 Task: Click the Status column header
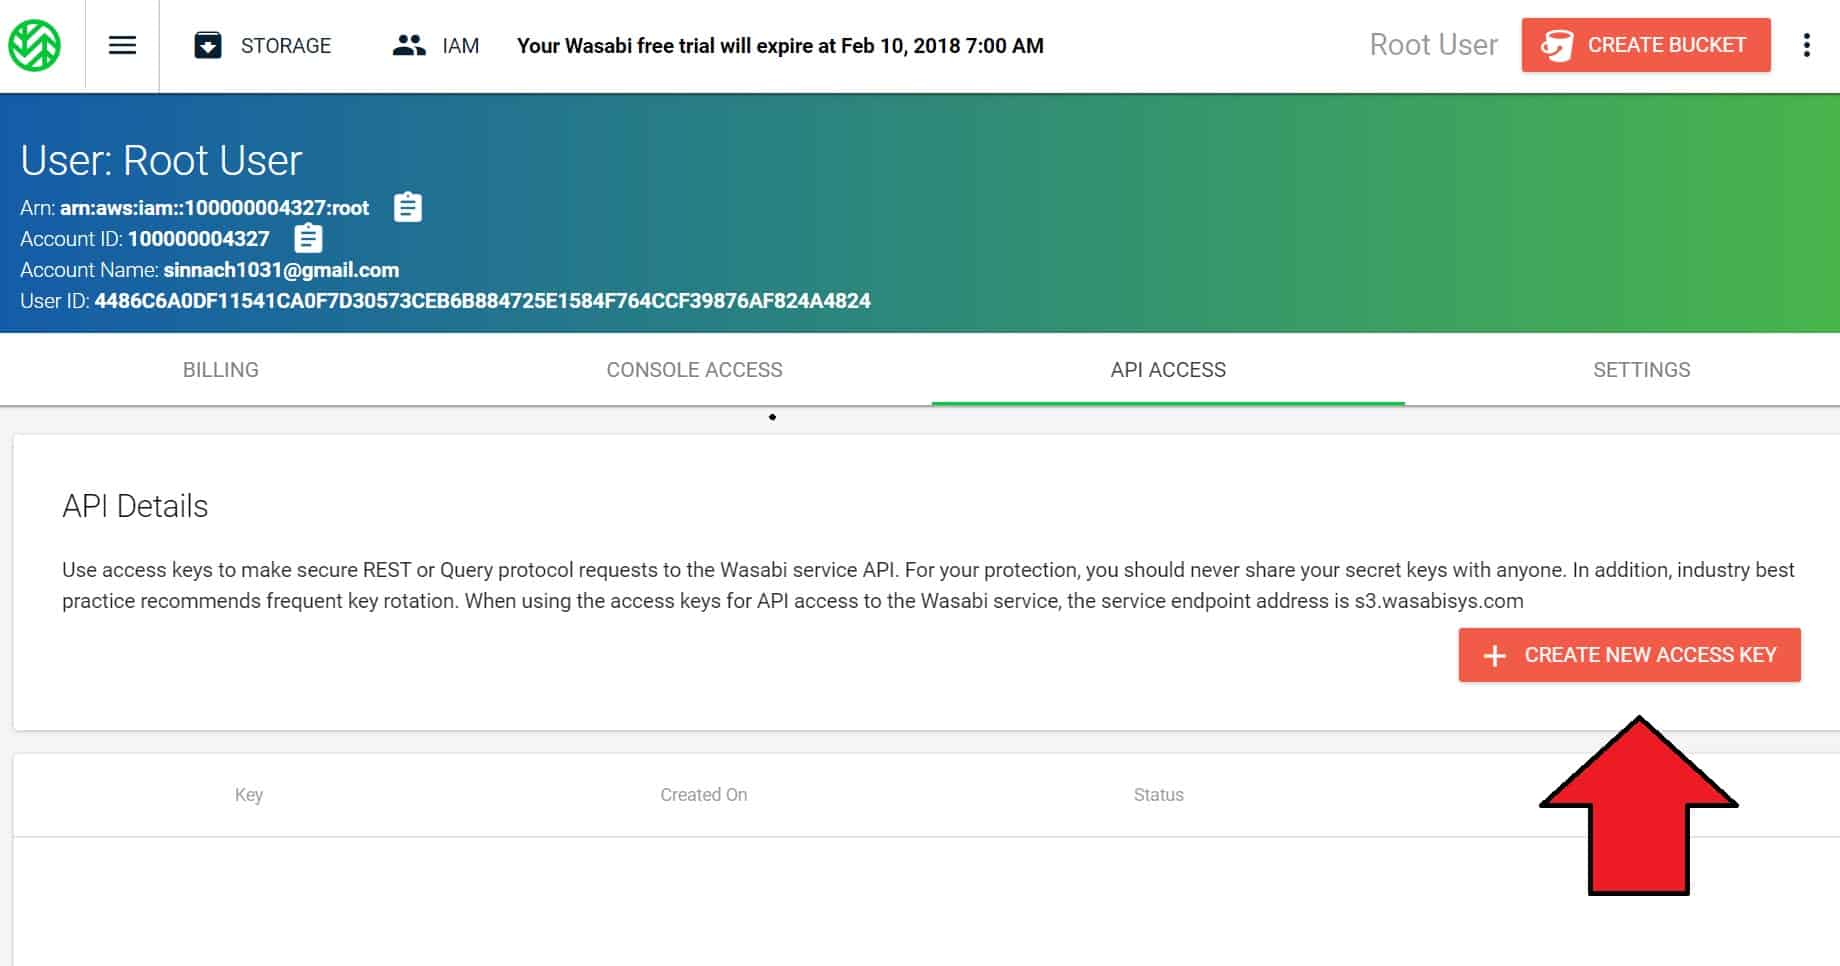point(1159,795)
